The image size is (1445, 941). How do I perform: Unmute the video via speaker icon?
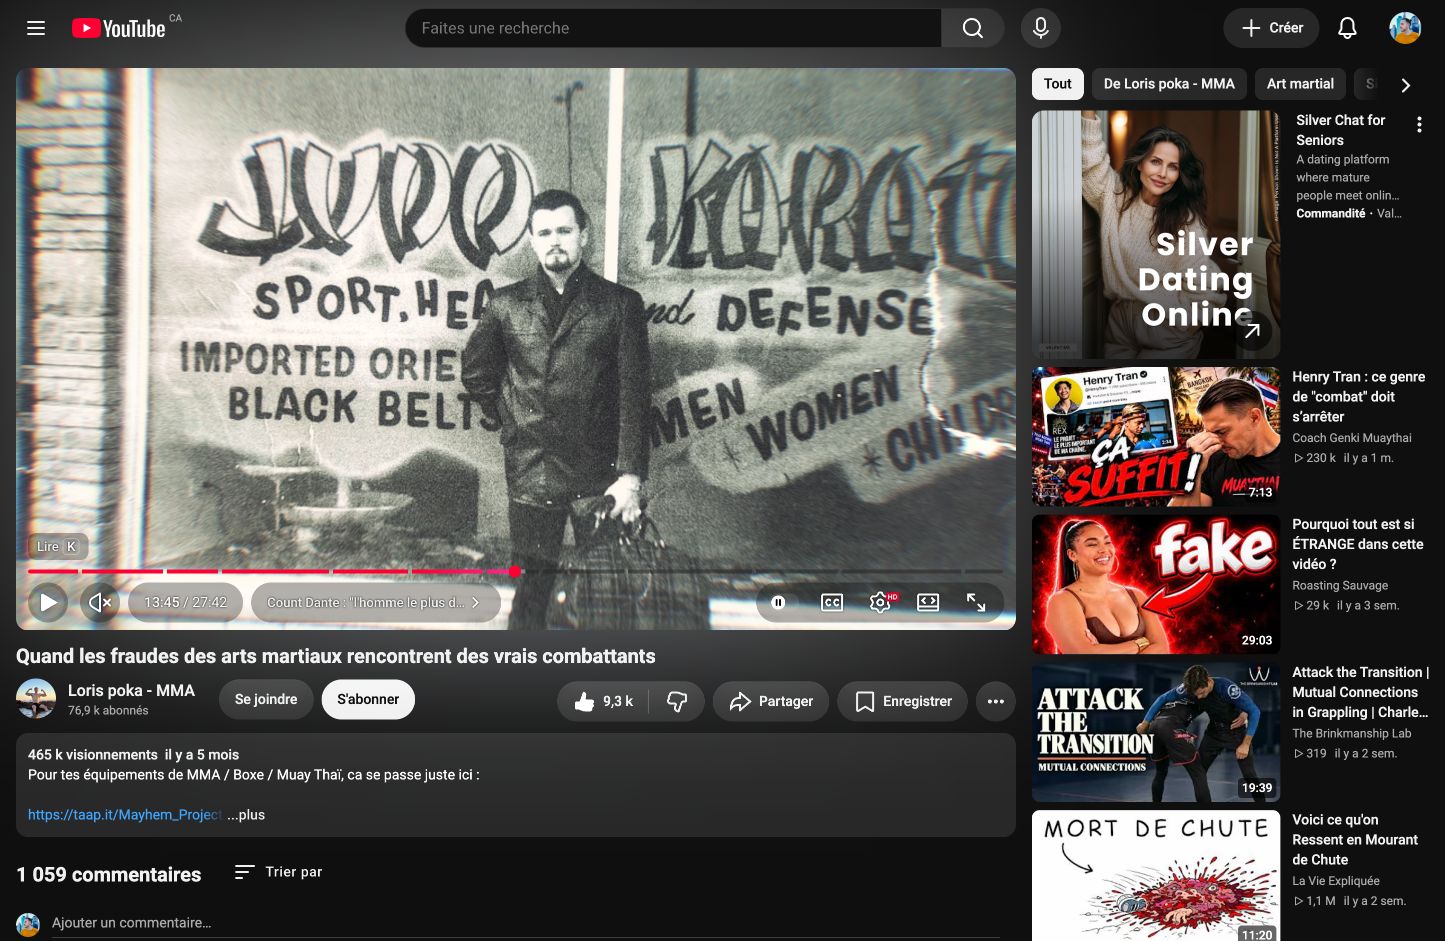click(99, 602)
